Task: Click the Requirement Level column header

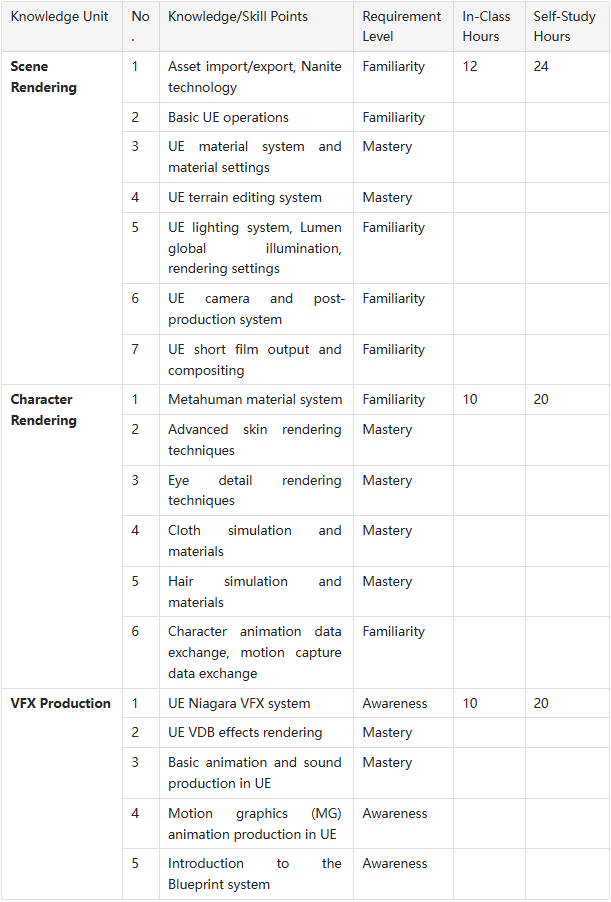Action: tap(403, 26)
